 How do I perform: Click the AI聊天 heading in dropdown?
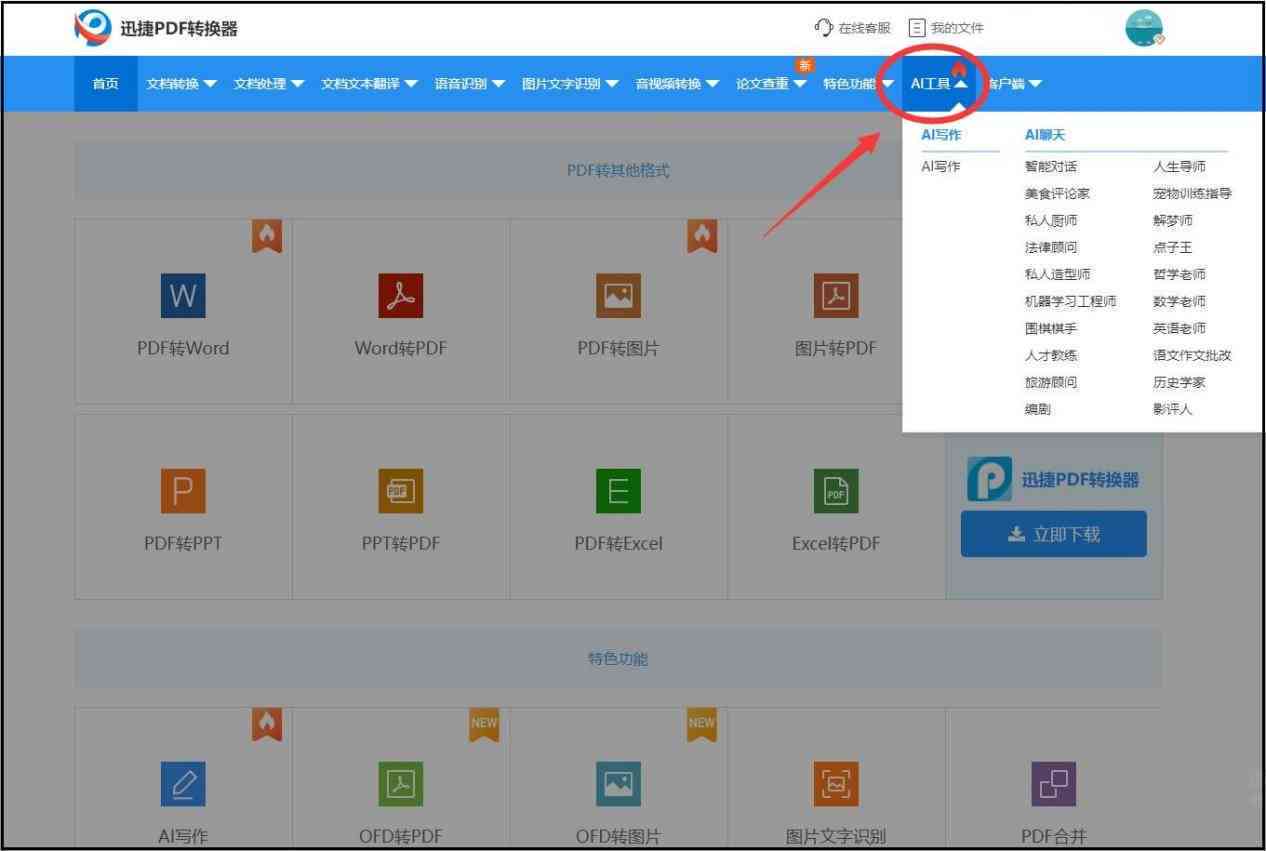click(x=1045, y=135)
